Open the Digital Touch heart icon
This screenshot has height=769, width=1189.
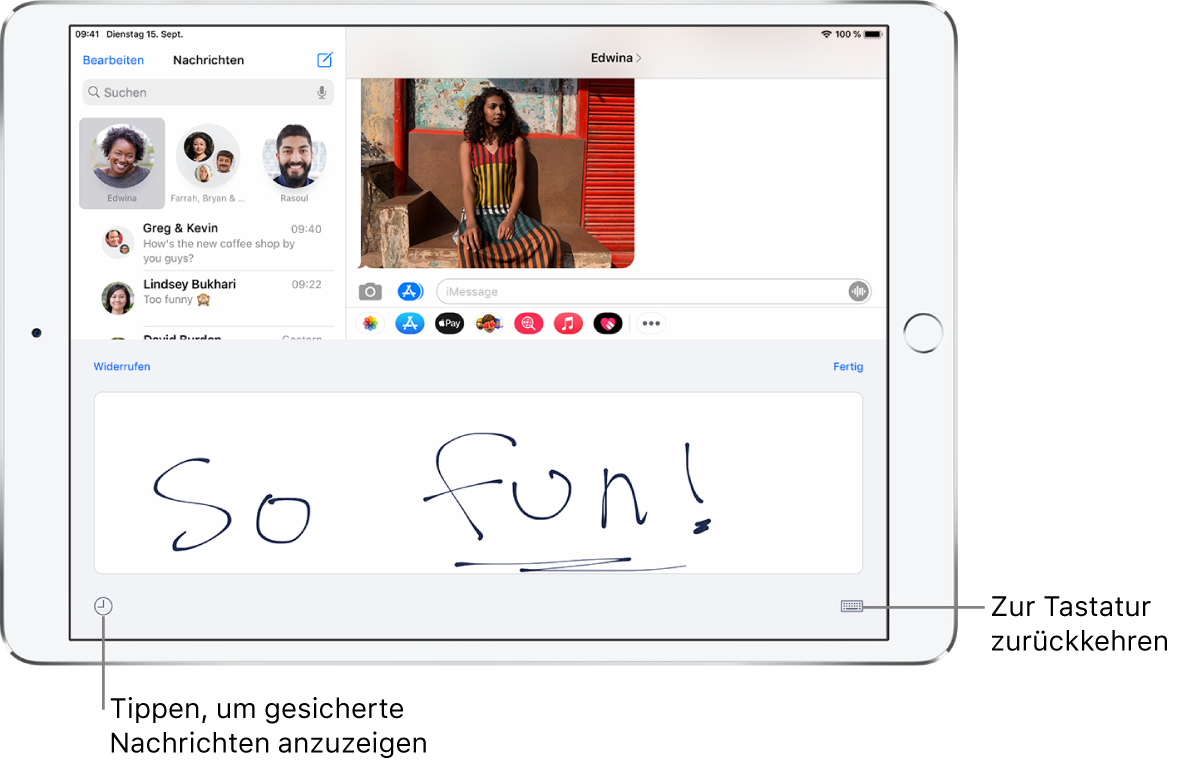point(607,324)
